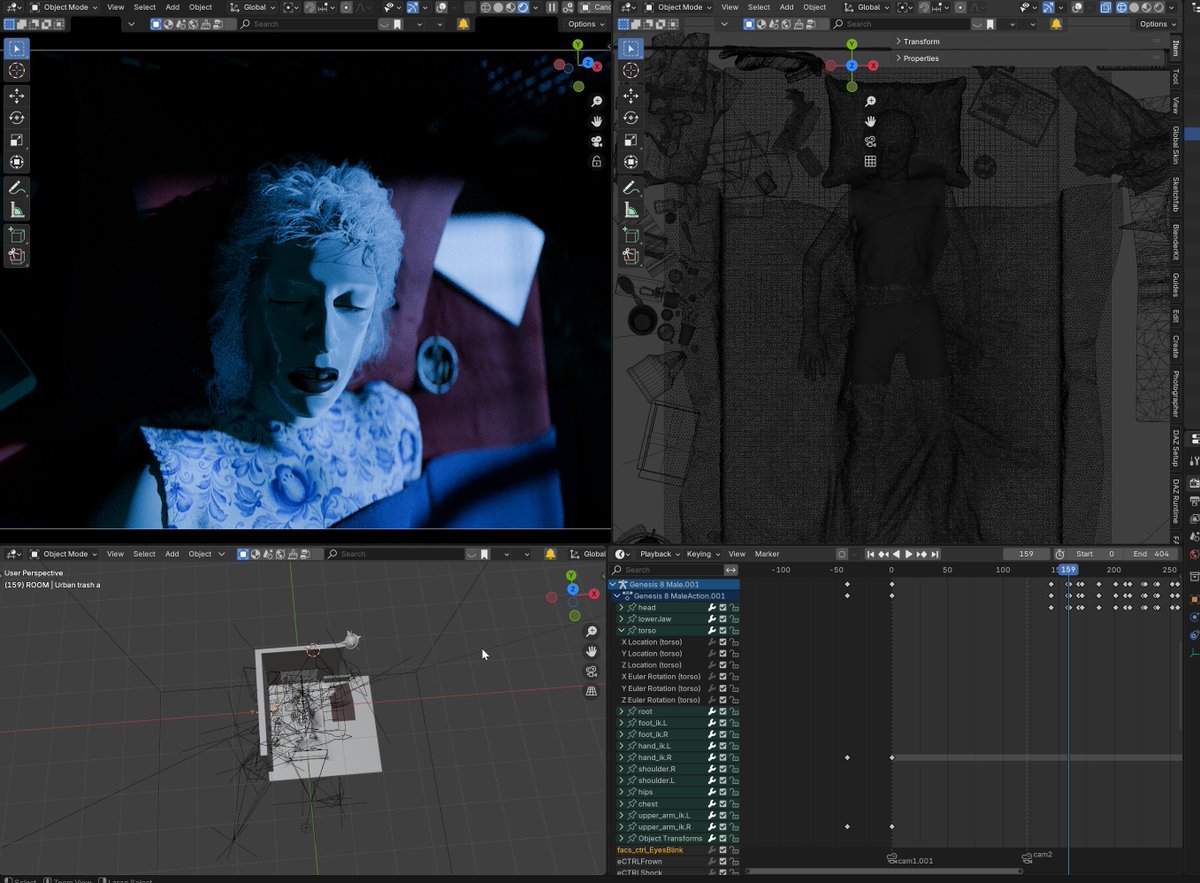Open the Keying menu in timeline
Viewport: 1200px width, 883px height.
click(702, 554)
